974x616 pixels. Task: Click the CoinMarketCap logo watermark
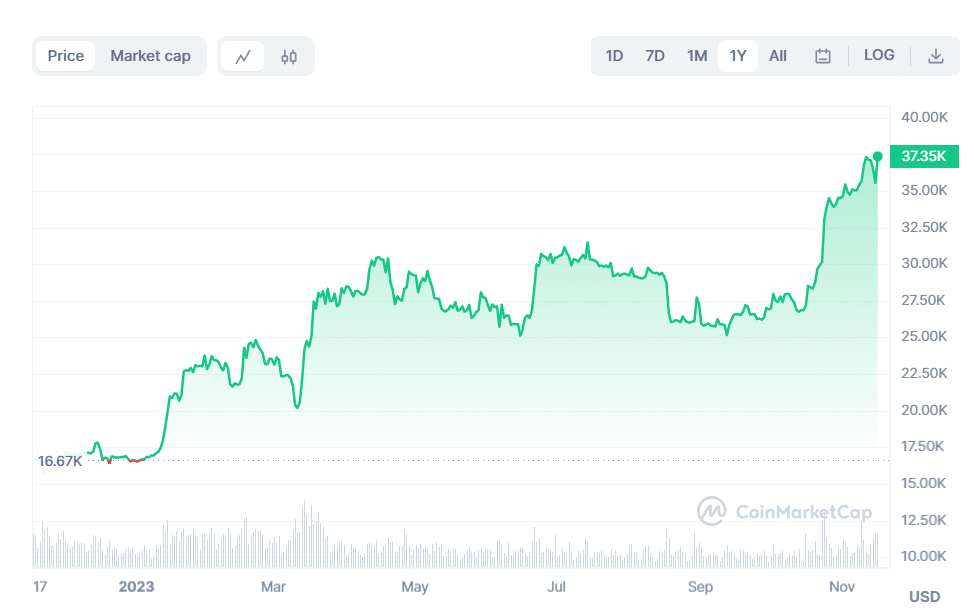(785, 510)
